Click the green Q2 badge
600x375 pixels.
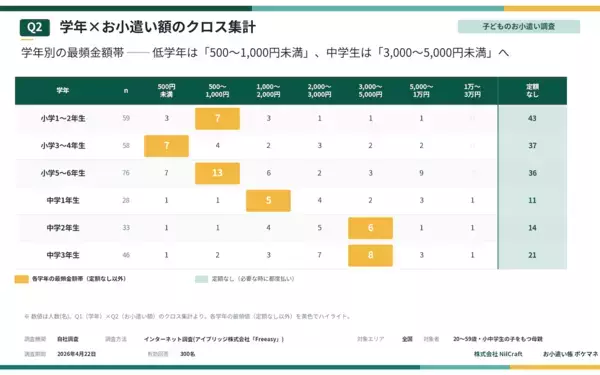pyautogui.click(x=34, y=28)
